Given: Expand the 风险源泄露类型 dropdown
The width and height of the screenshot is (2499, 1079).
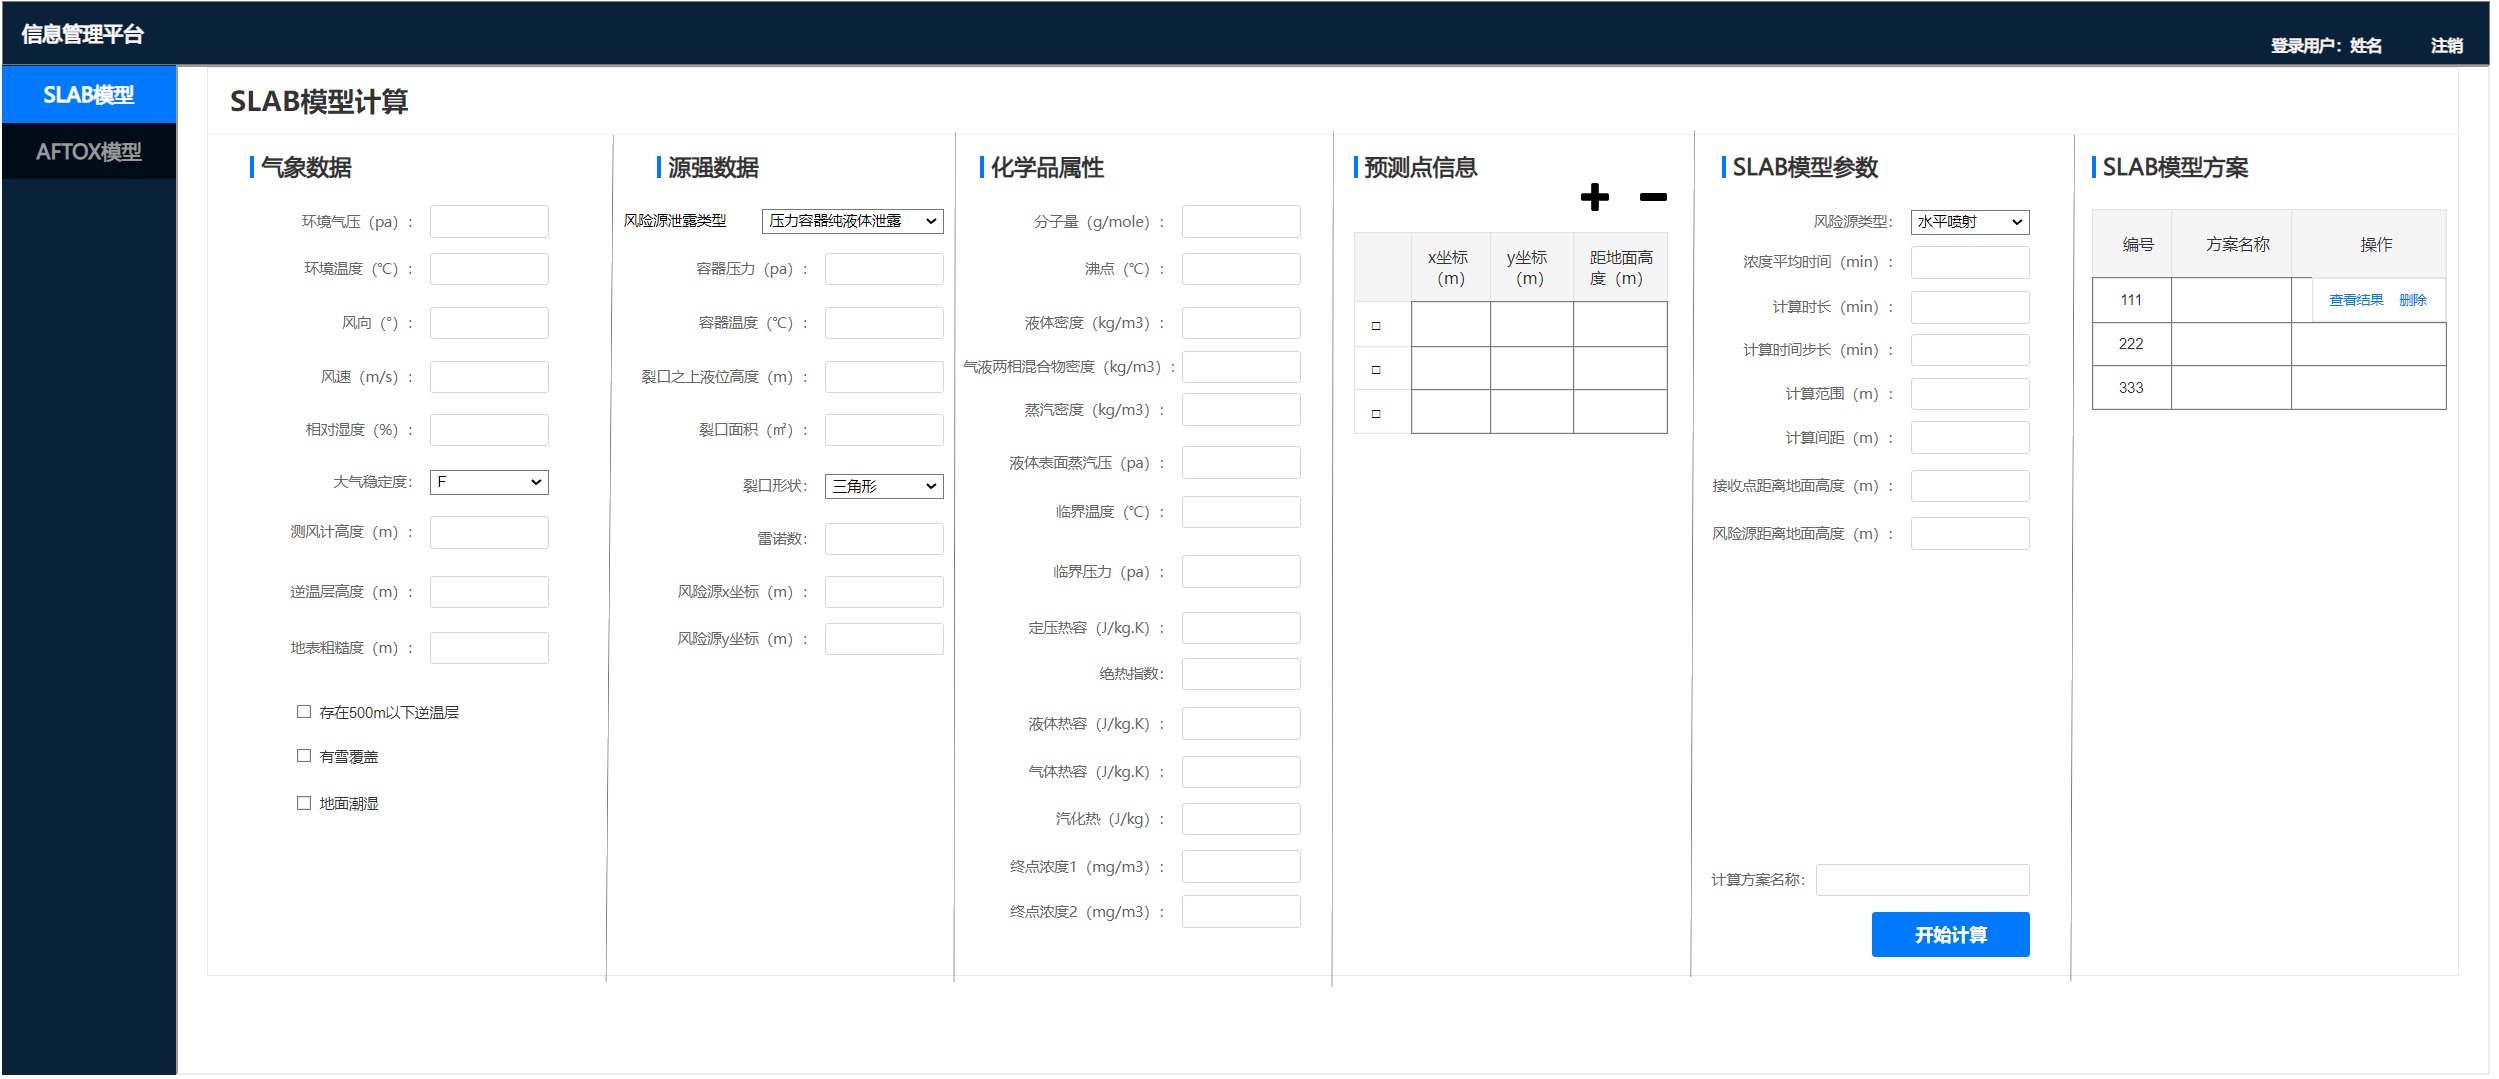Looking at the screenshot, I should tap(852, 221).
